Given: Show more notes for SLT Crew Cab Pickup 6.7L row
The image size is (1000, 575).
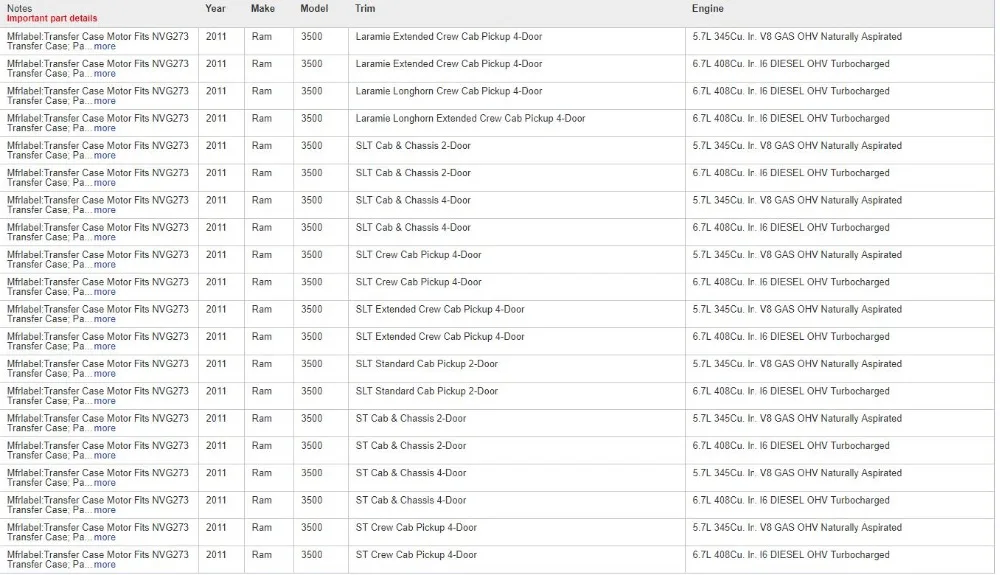Looking at the screenshot, I should pos(105,292).
